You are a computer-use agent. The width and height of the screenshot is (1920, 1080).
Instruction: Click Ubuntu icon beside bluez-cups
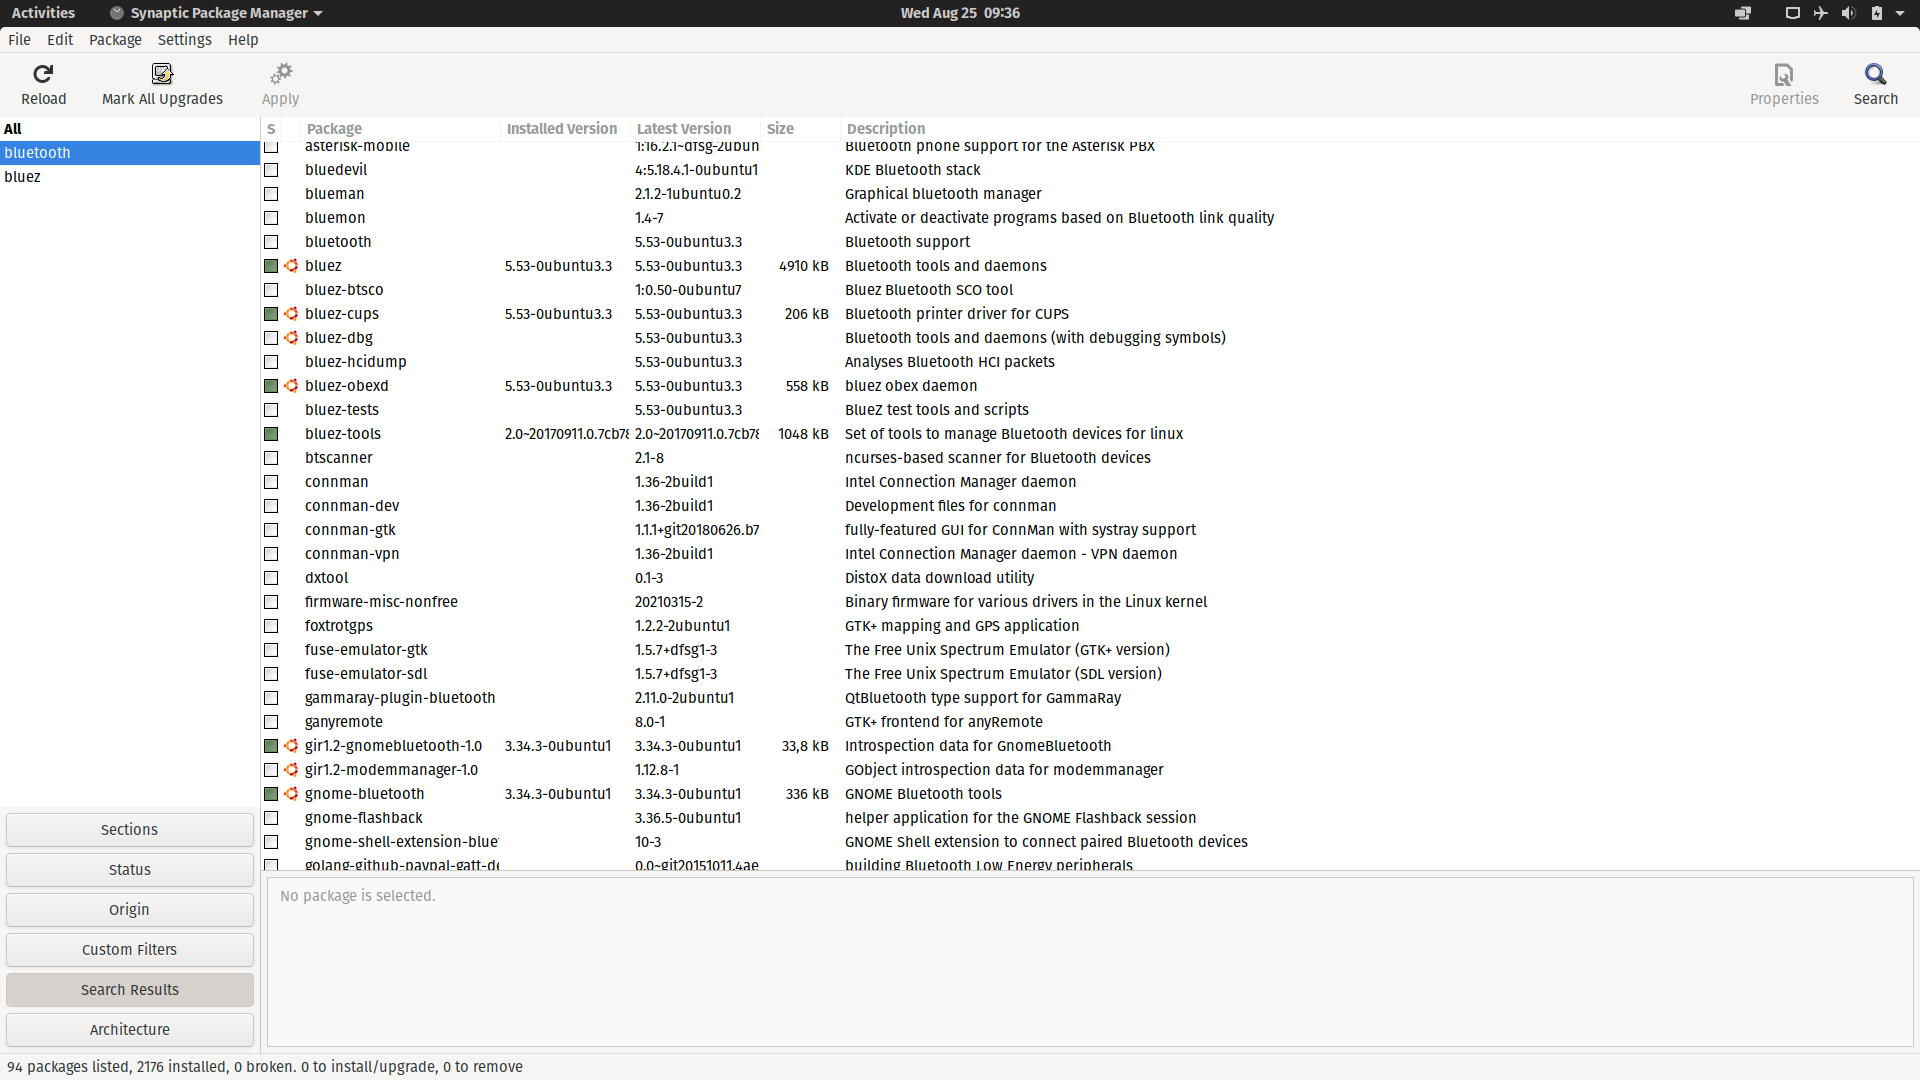[x=291, y=314]
